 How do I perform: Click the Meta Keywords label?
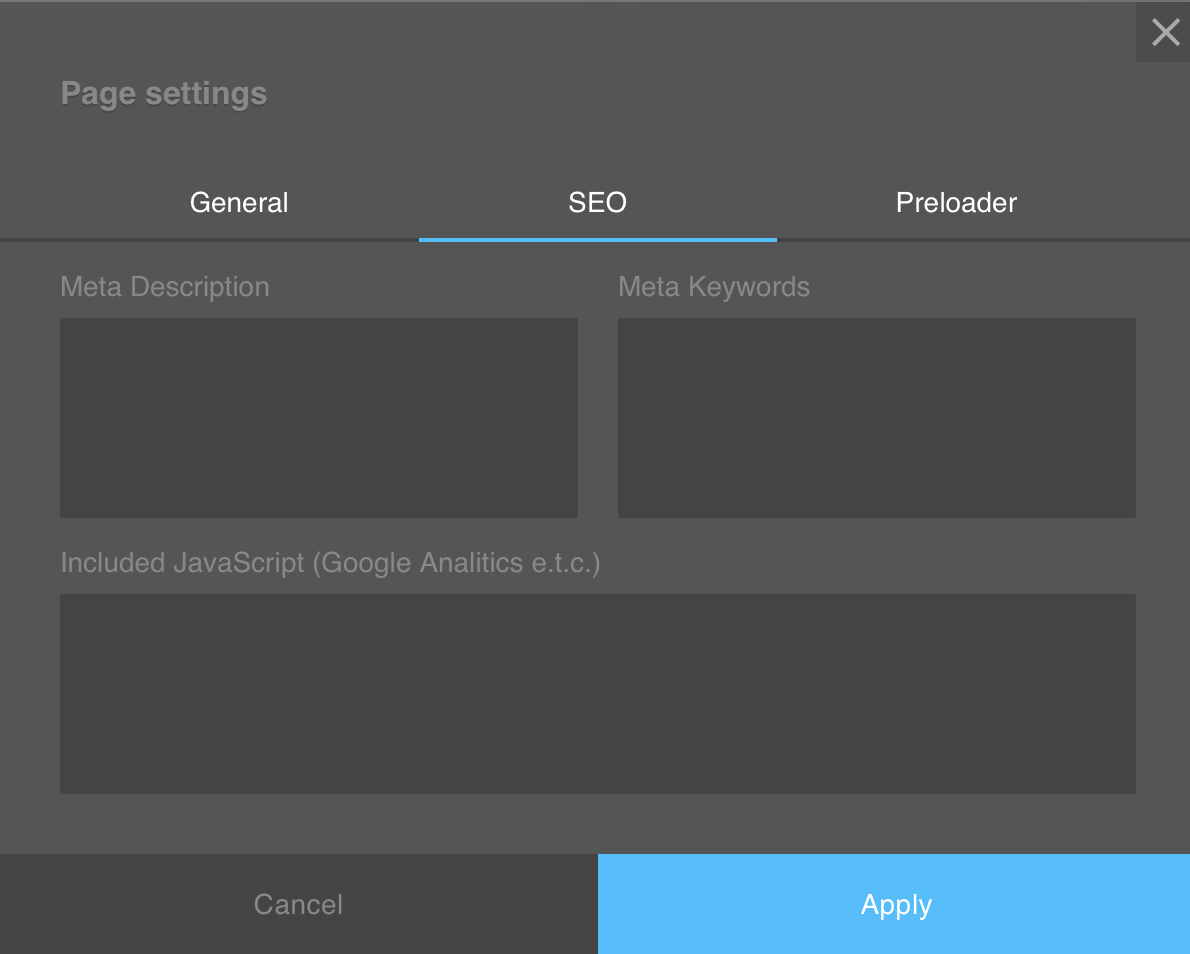[713, 287]
